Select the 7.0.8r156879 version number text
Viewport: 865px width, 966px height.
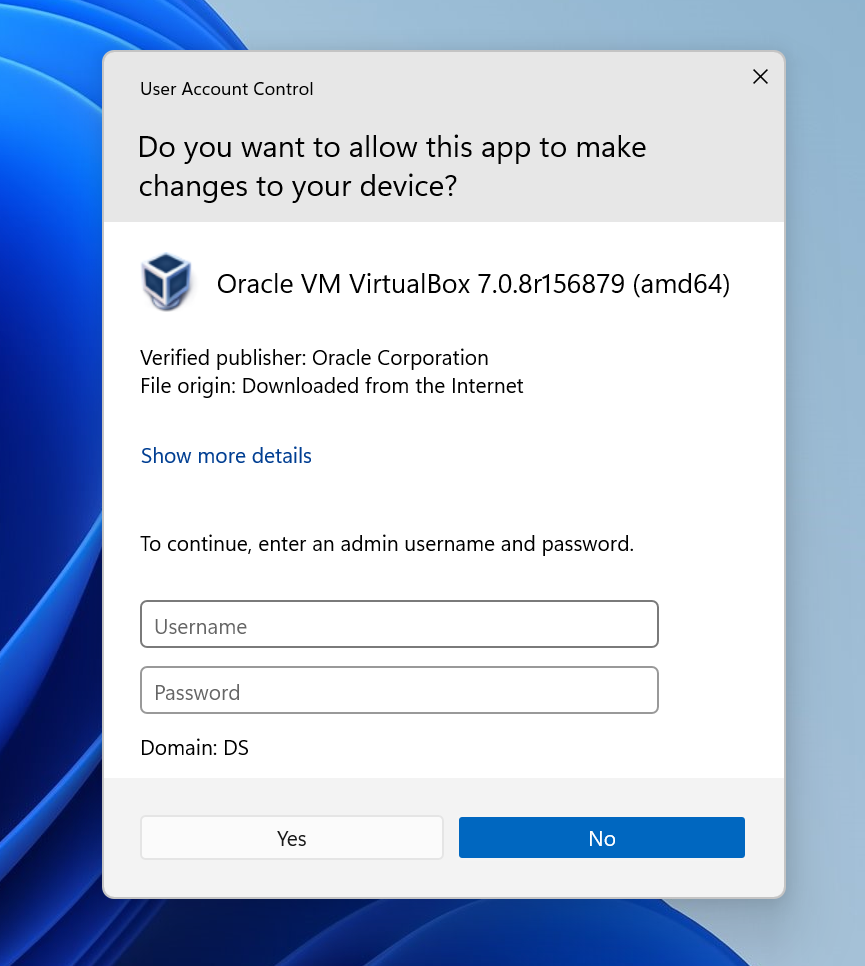[551, 285]
